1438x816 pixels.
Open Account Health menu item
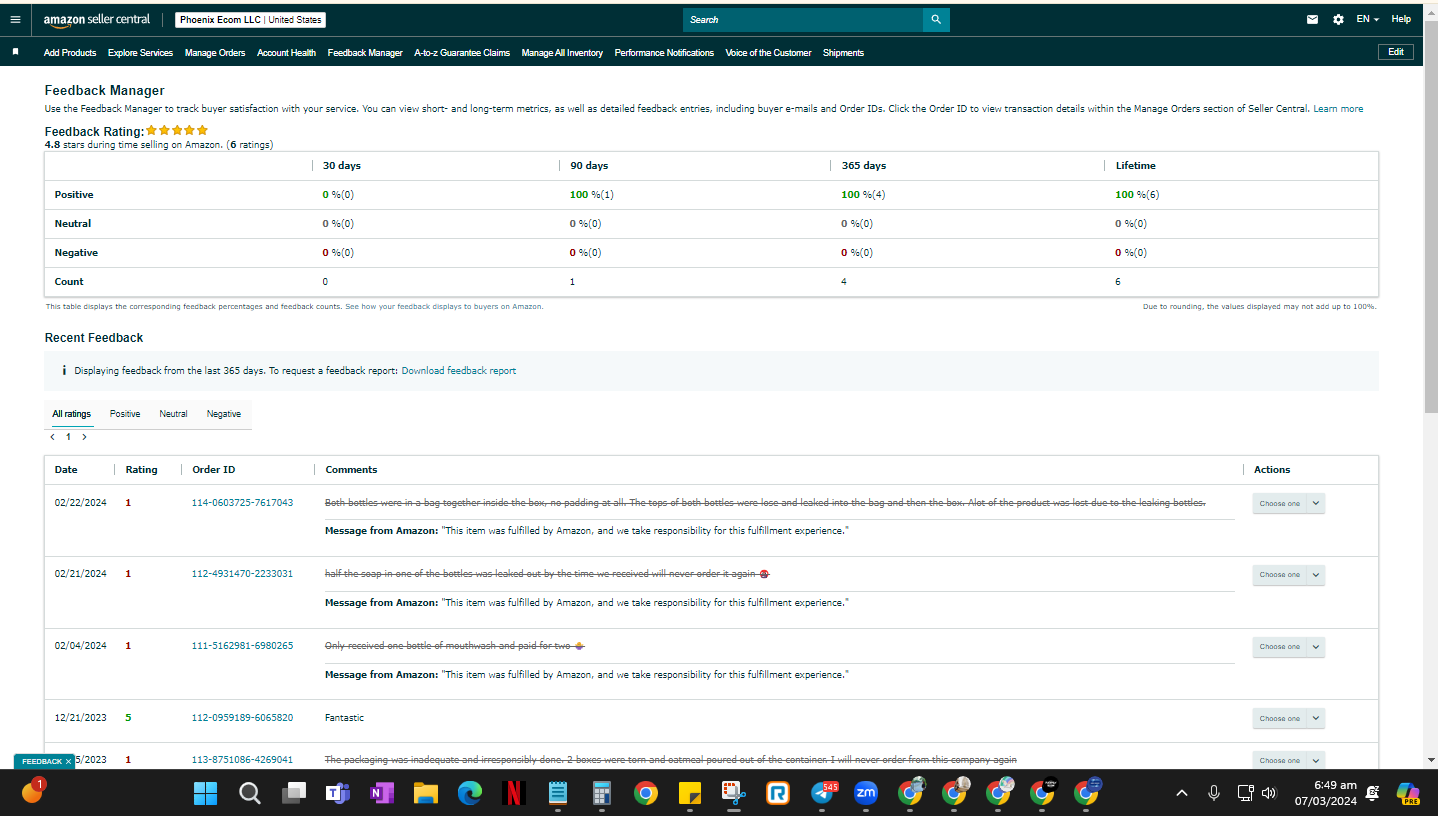286,53
